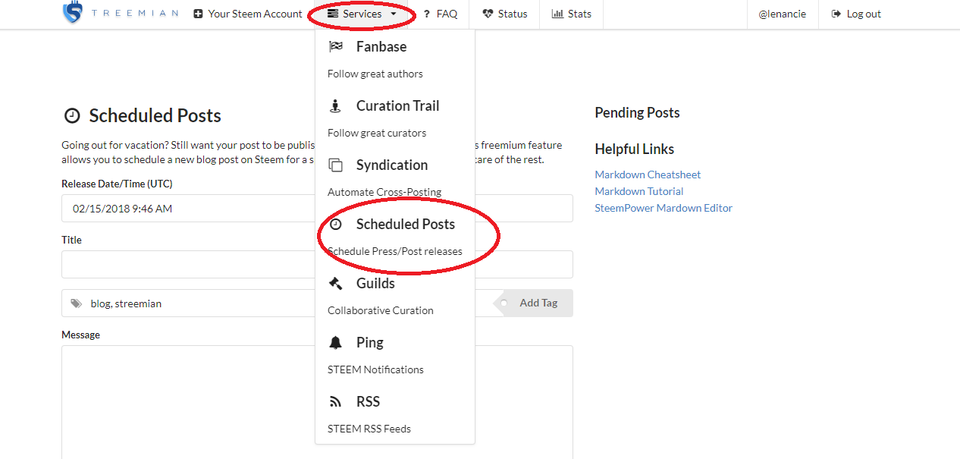Click the Log out link
The height and width of the screenshot is (459, 960).
coord(856,13)
